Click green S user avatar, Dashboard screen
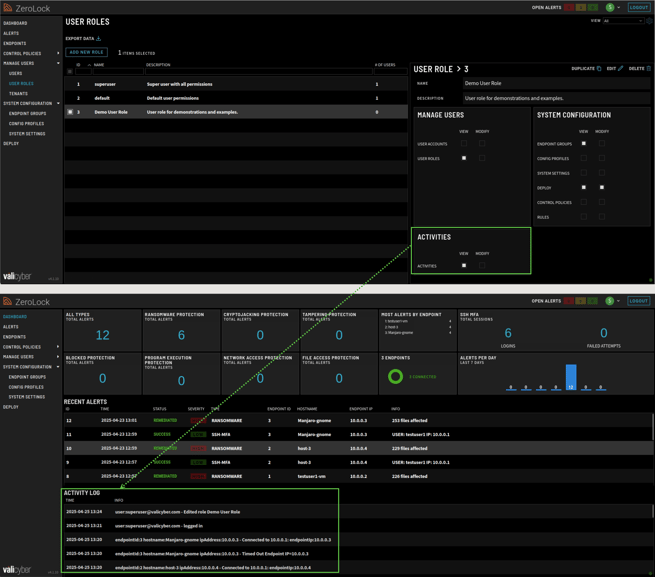This screenshot has height=577, width=655. tap(610, 301)
